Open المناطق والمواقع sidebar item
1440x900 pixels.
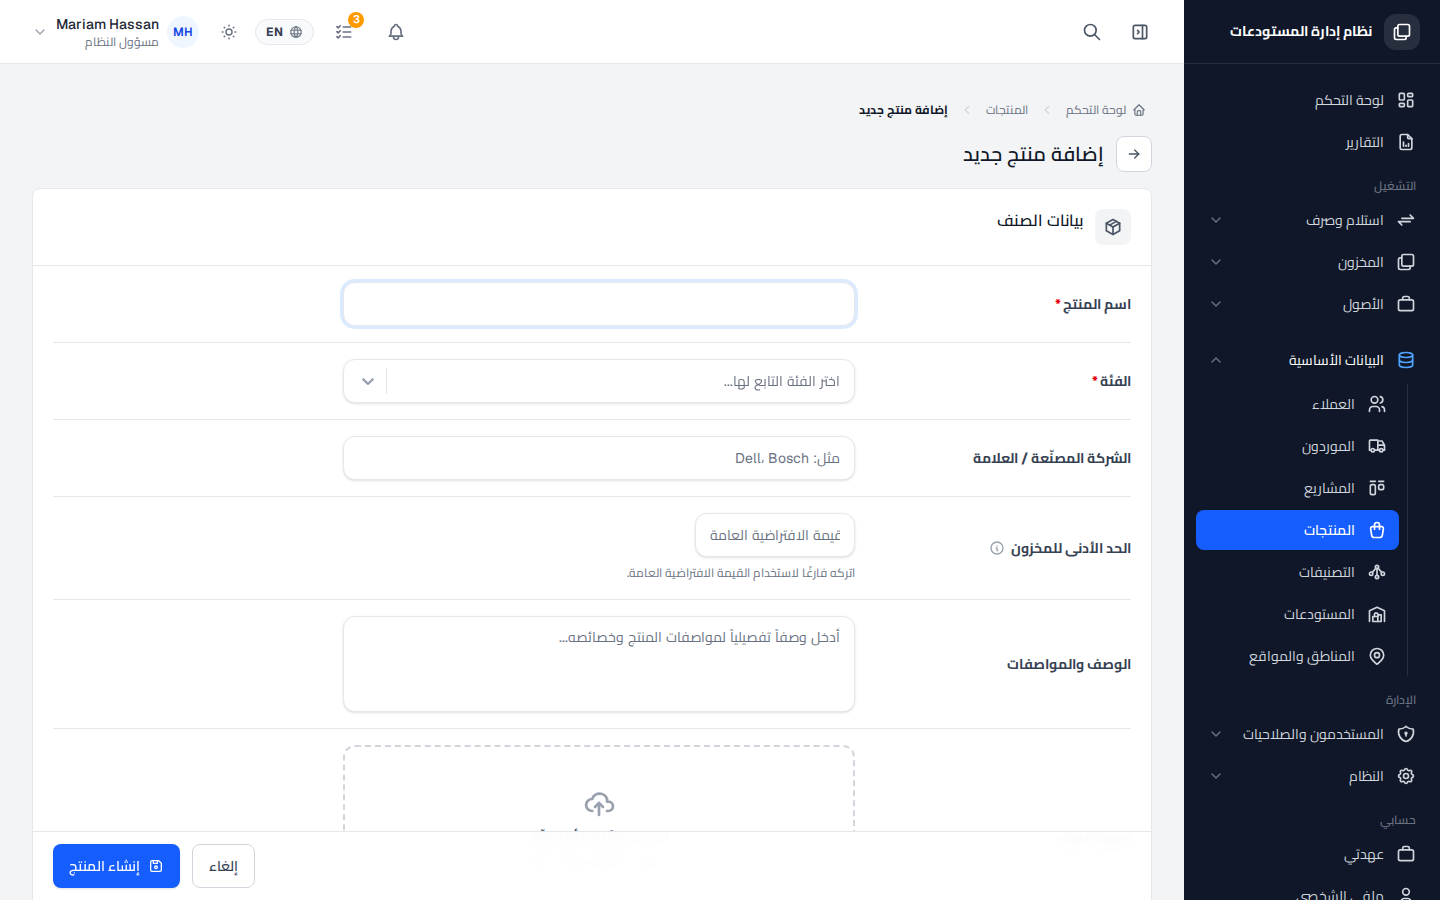point(1298,656)
